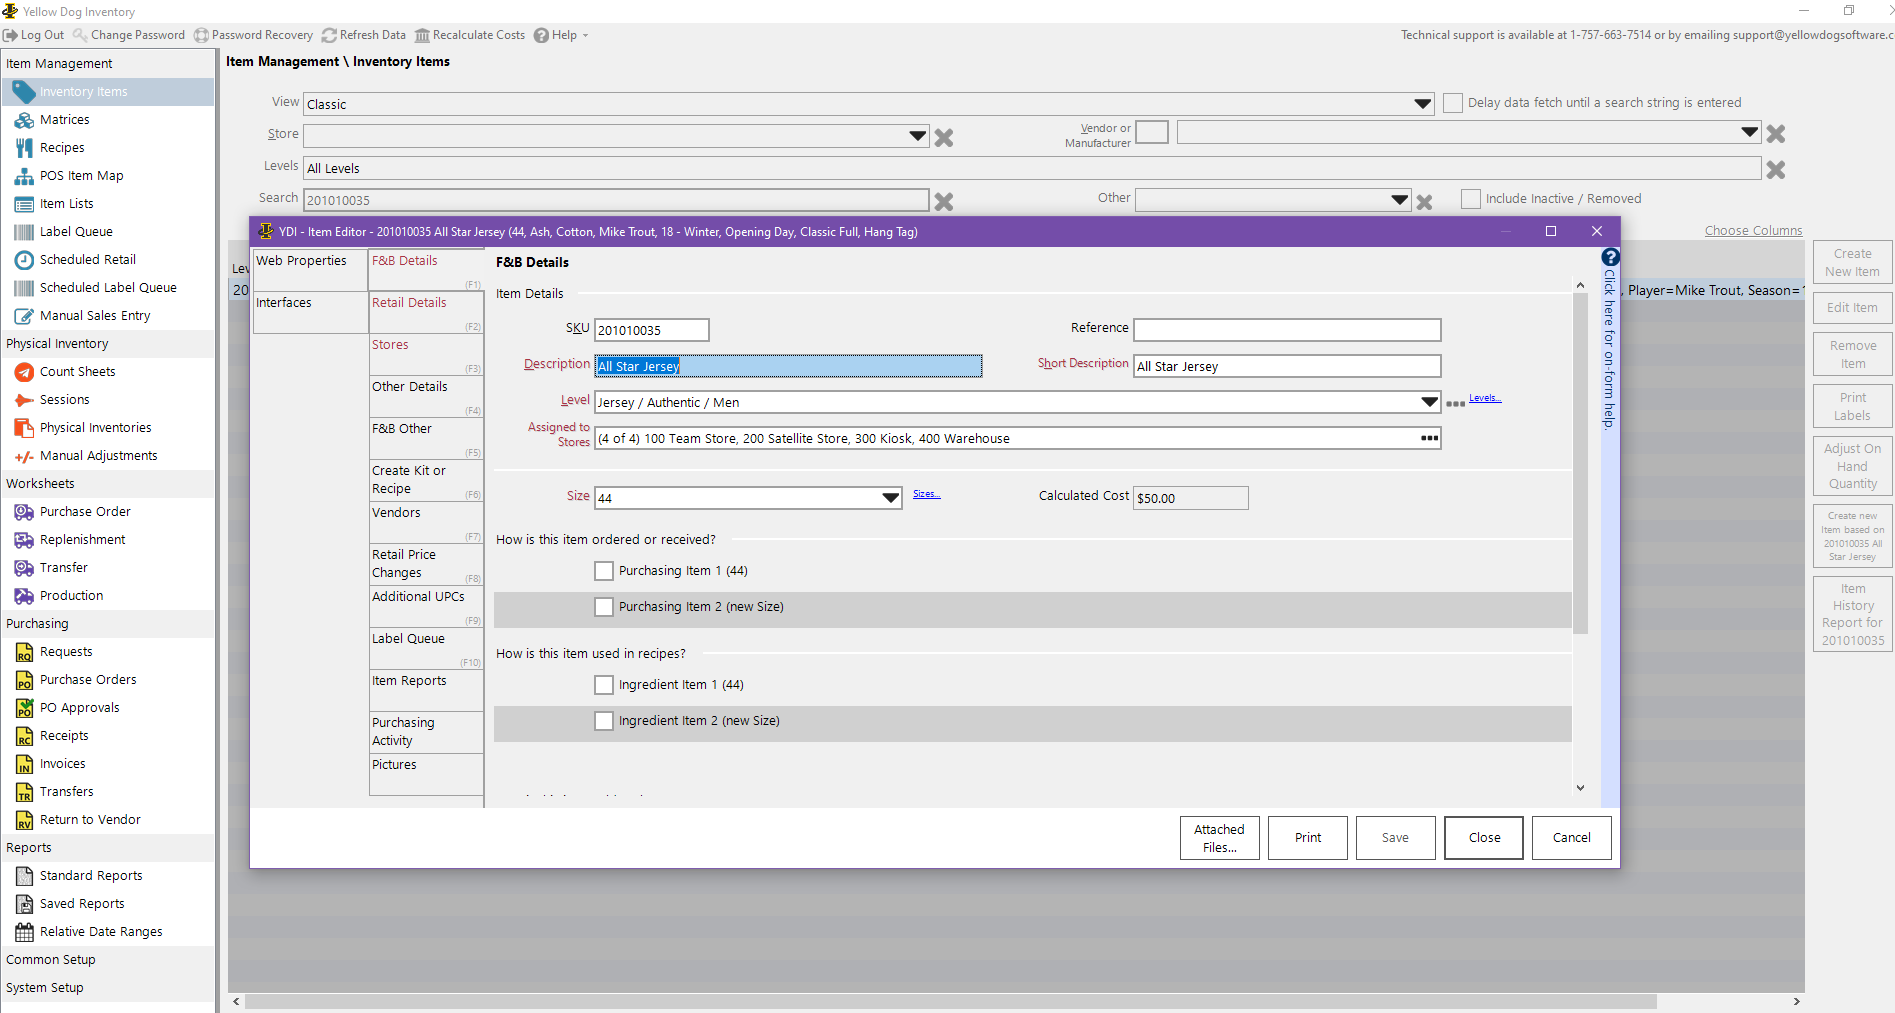Open Physical Inventories icon
The width and height of the screenshot is (1895, 1013).
pyautogui.click(x=24, y=427)
